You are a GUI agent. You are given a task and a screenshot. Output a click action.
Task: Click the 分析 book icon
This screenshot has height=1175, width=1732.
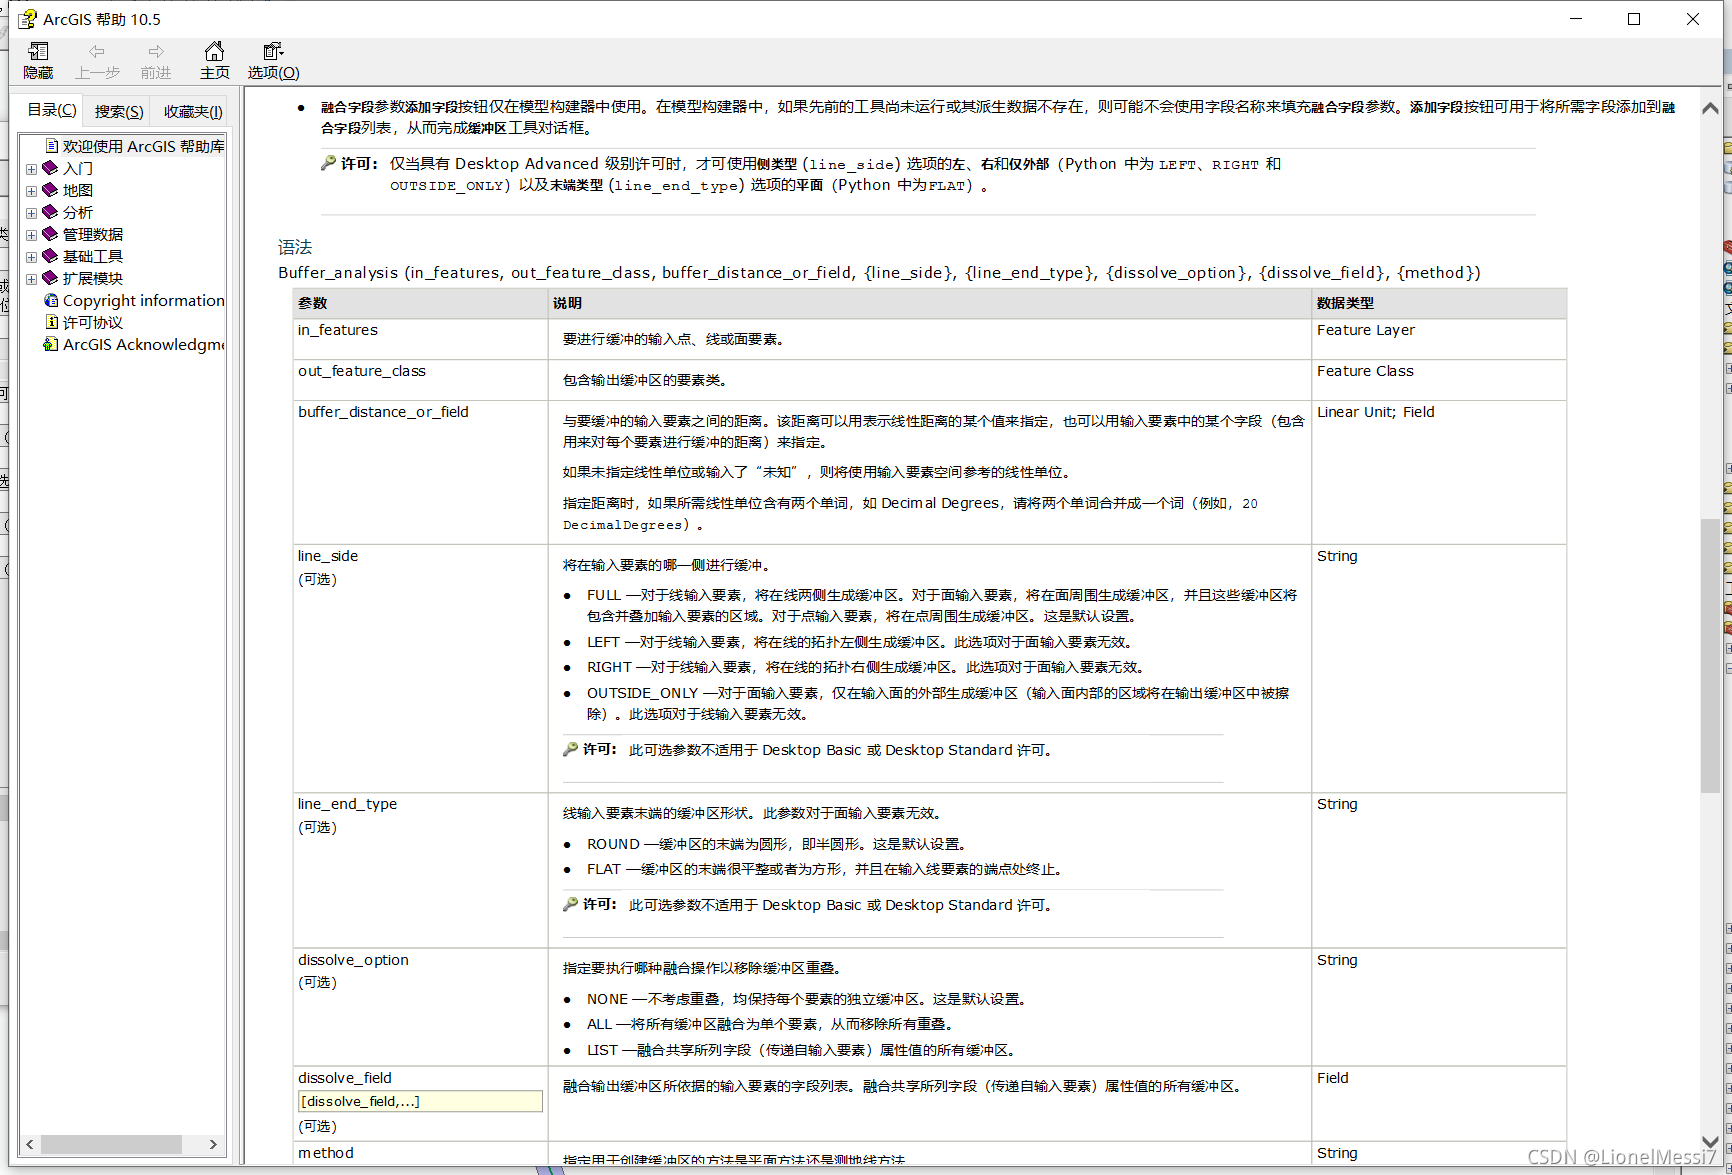click(x=50, y=212)
